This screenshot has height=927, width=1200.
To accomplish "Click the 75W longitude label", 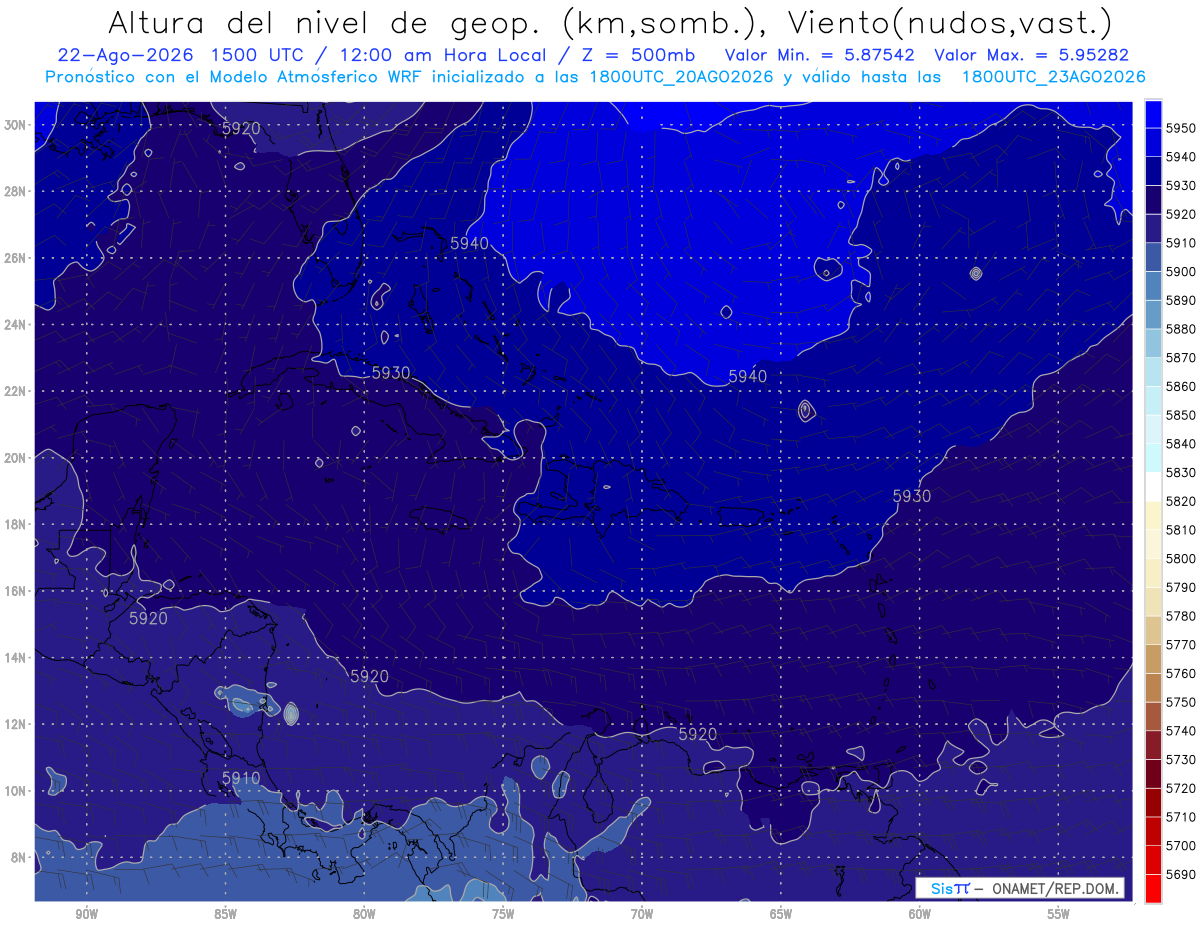I will pos(503,914).
